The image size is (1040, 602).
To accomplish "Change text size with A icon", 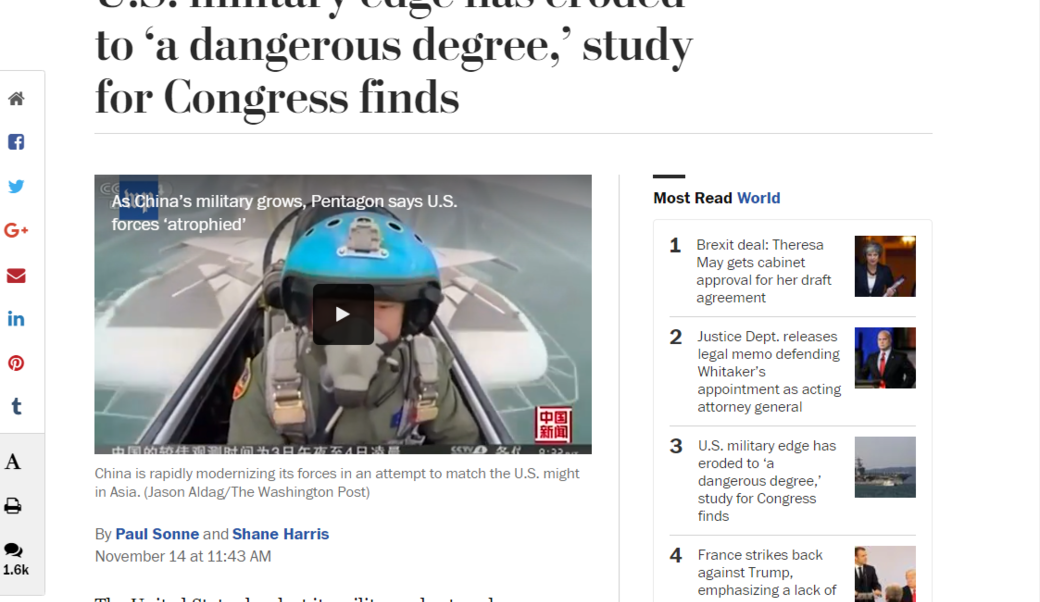I will [x=13, y=461].
